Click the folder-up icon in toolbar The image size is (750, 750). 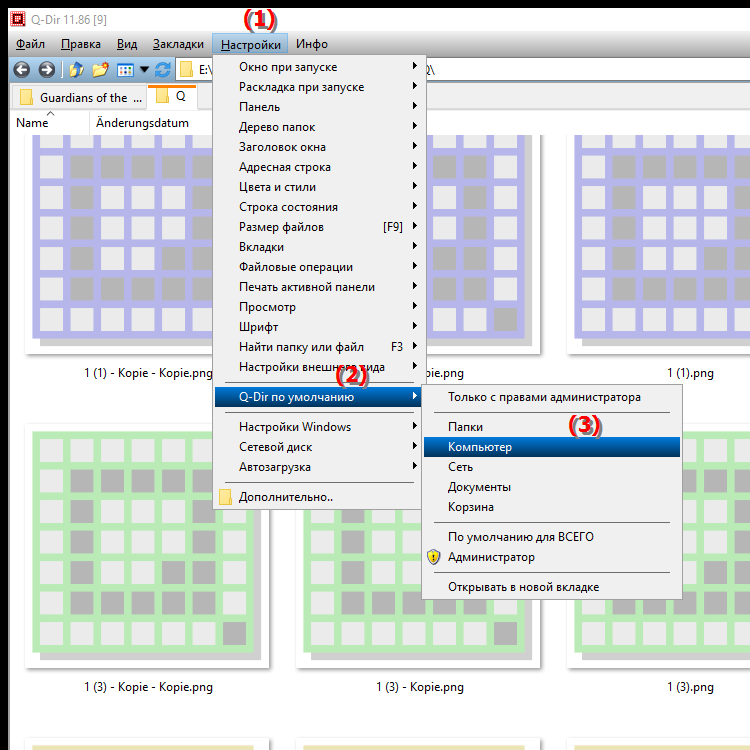[76, 70]
